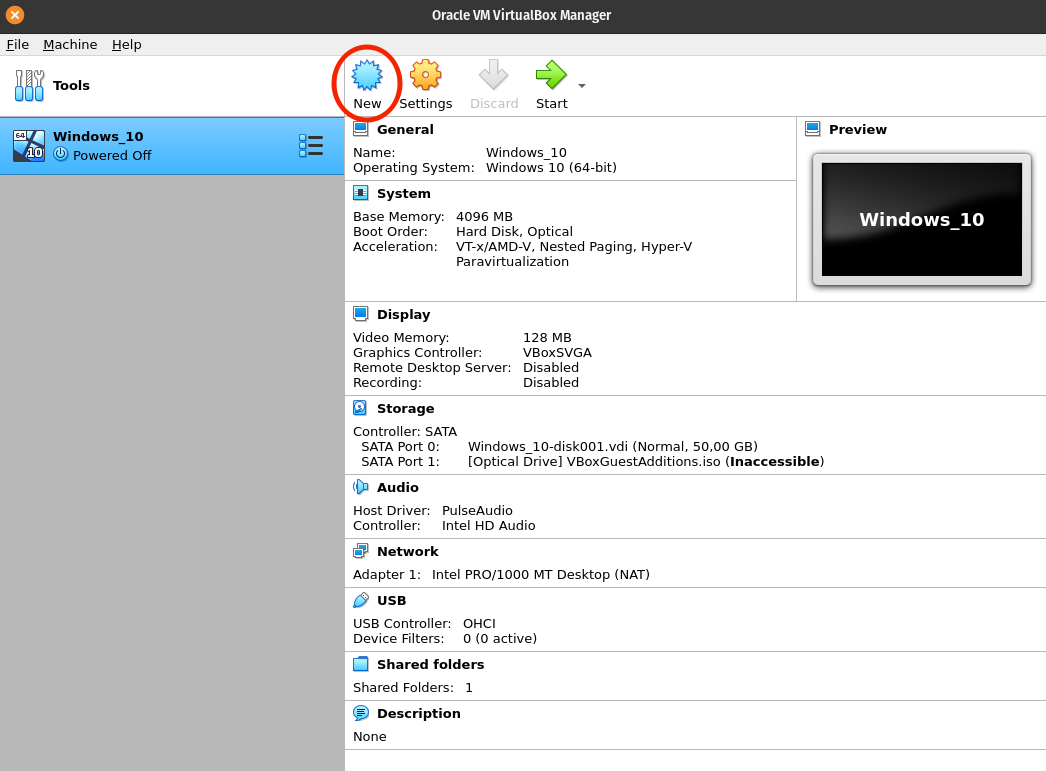Click the Discard toolbar icon
This screenshot has width=1046, height=771.
coord(493,76)
